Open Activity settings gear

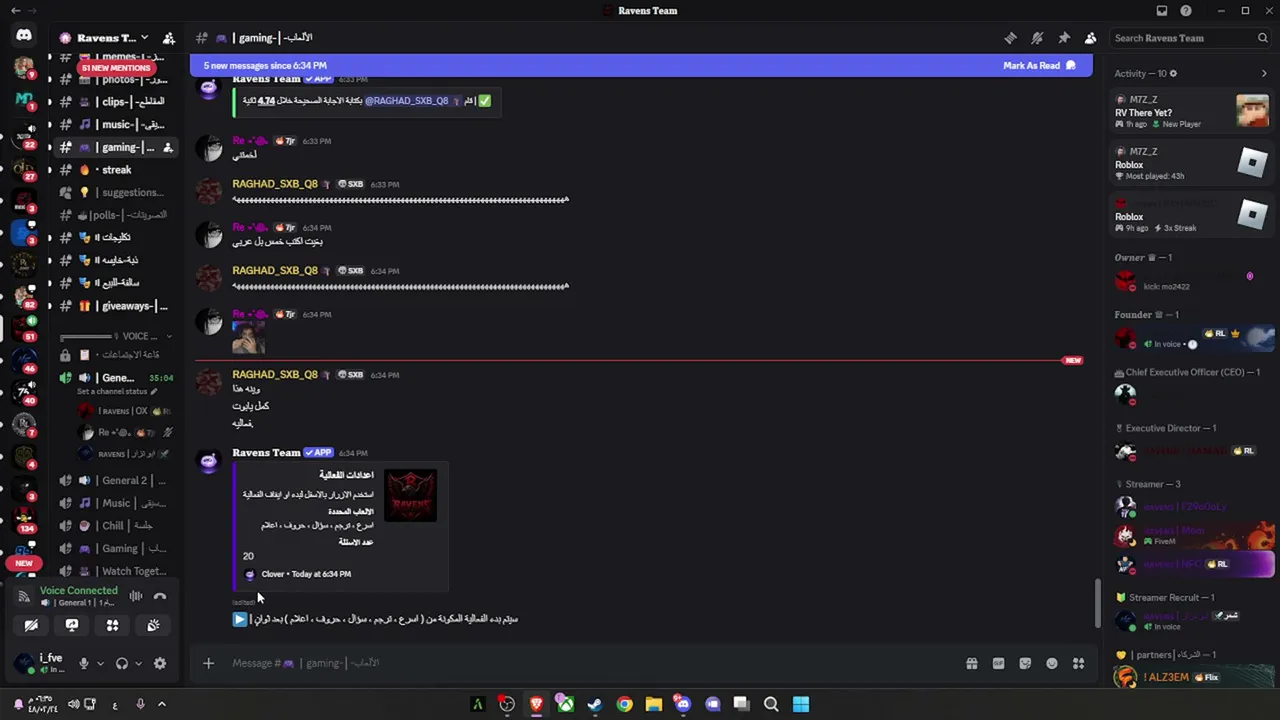(x=1173, y=73)
